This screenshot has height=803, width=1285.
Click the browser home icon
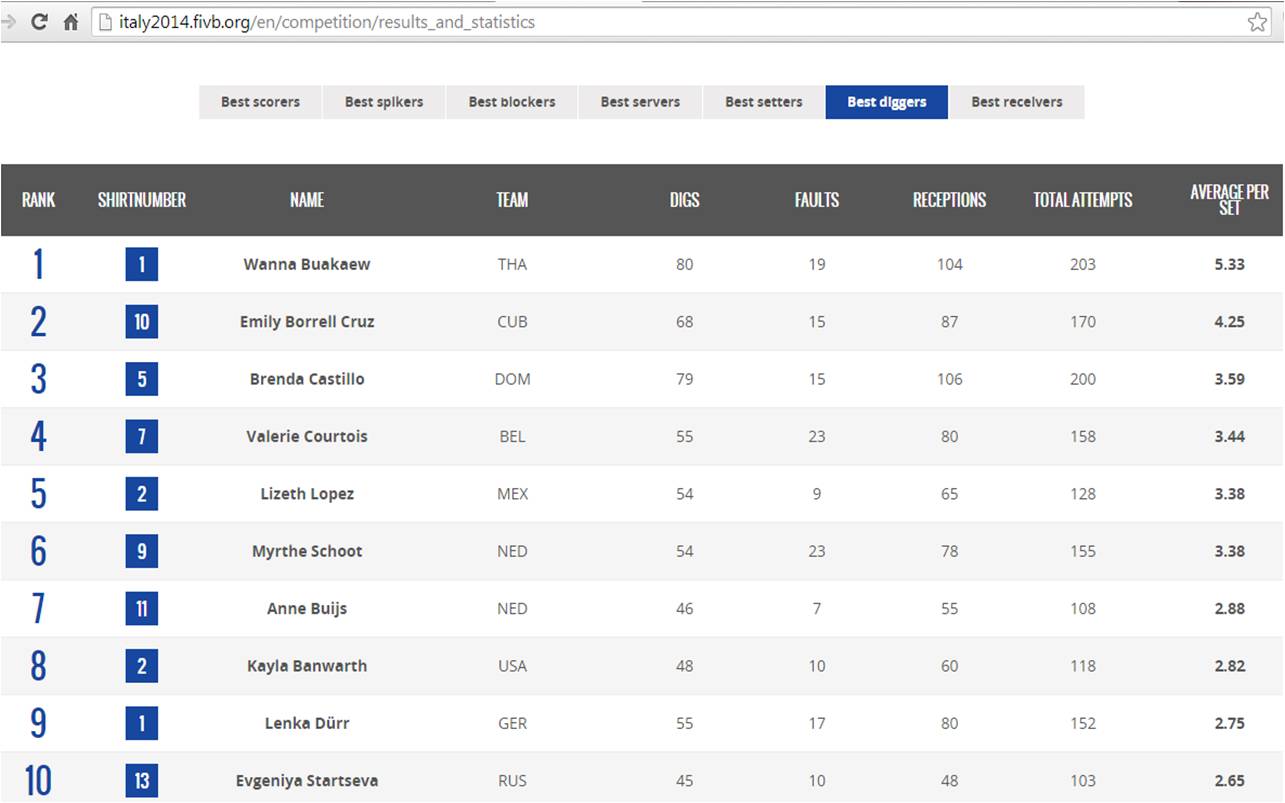(70, 21)
